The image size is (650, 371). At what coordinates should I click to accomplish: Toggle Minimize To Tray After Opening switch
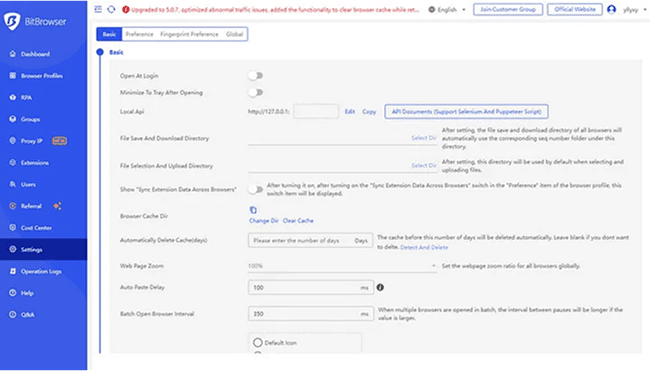pyautogui.click(x=255, y=92)
